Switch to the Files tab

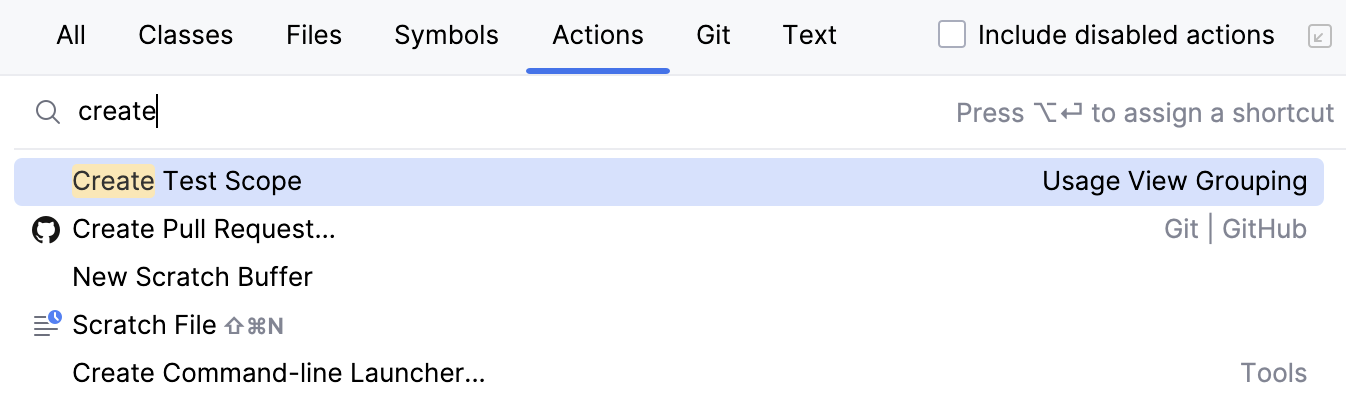[314, 36]
